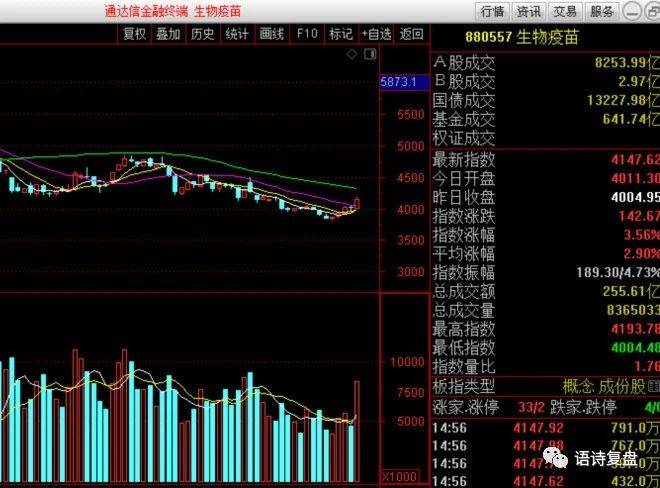Click the latest red candlestick on chart
The height and width of the screenshot is (488, 660).
357,203
